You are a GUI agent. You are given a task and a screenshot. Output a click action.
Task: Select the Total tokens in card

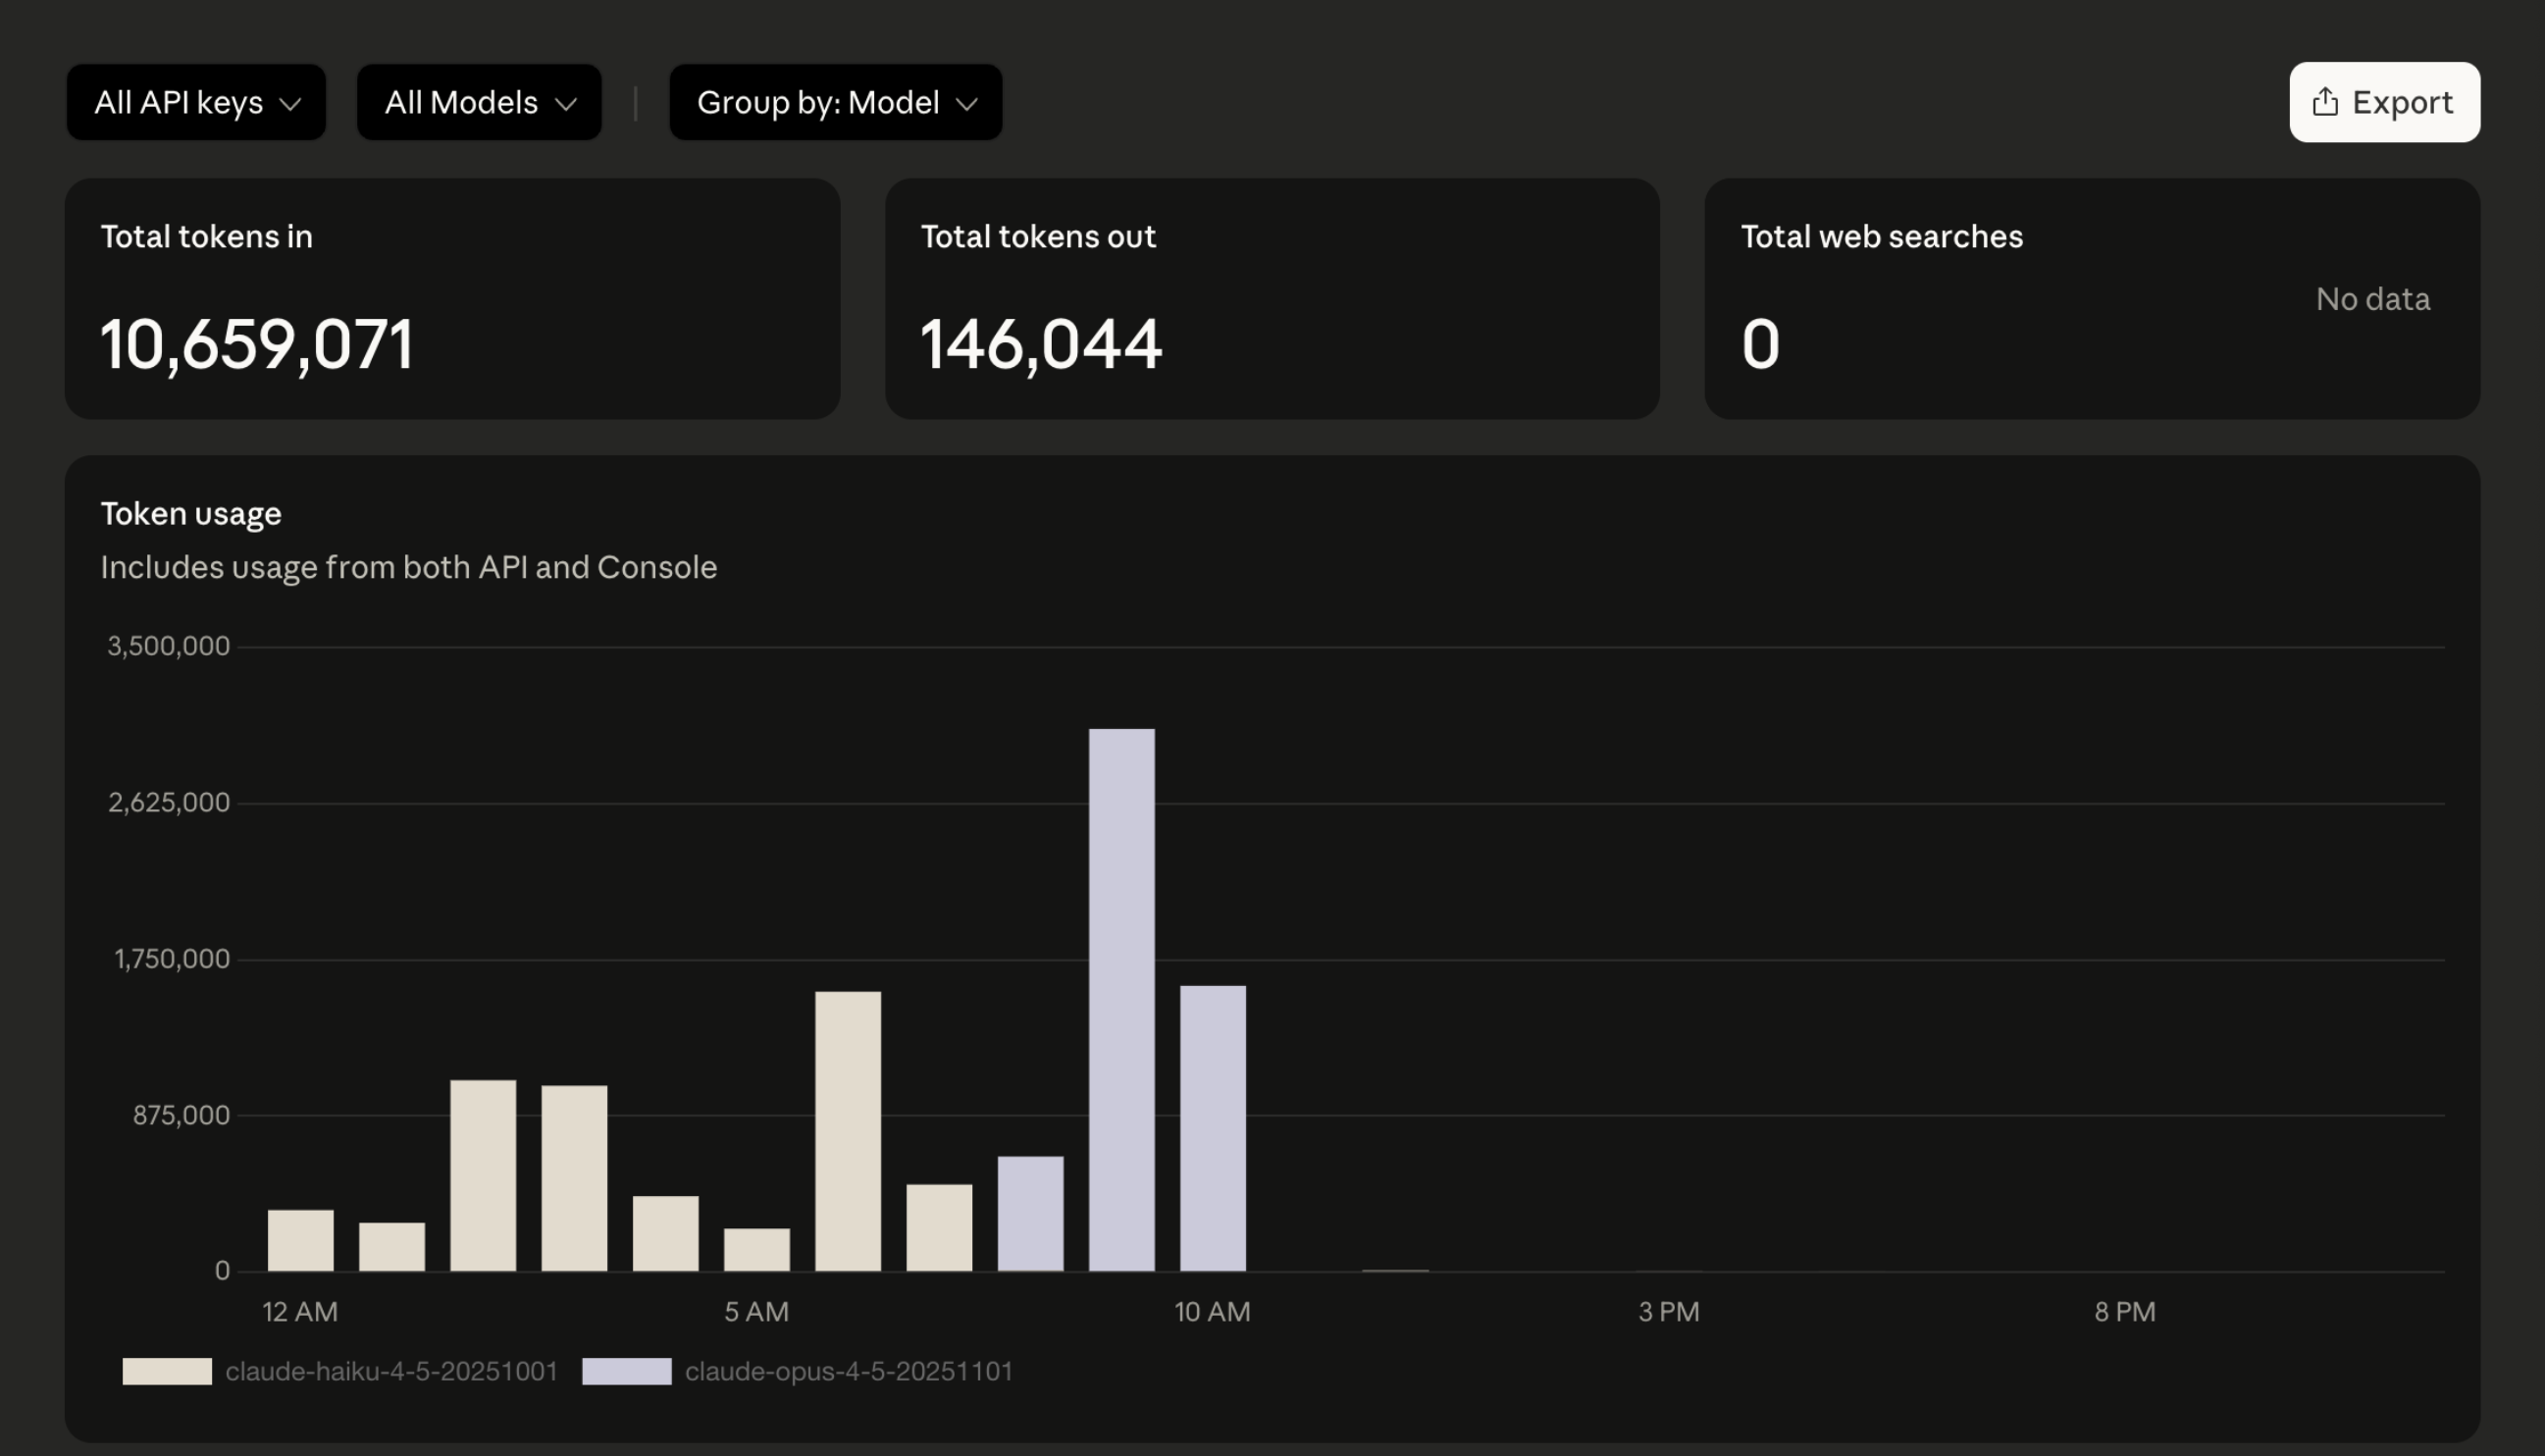pyautogui.click(x=452, y=299)
